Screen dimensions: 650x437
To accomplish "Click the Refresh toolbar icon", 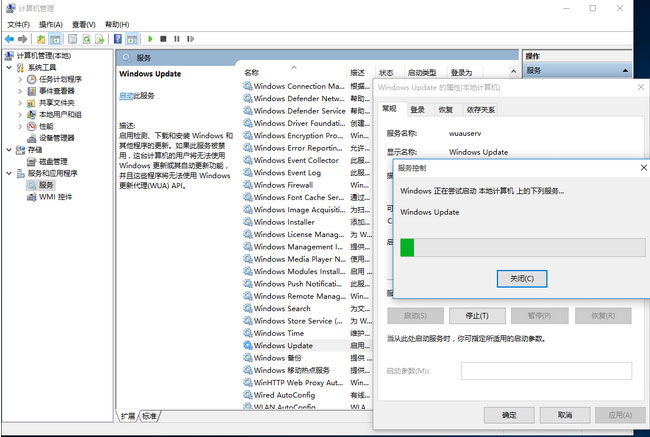I will pos(86,39).
